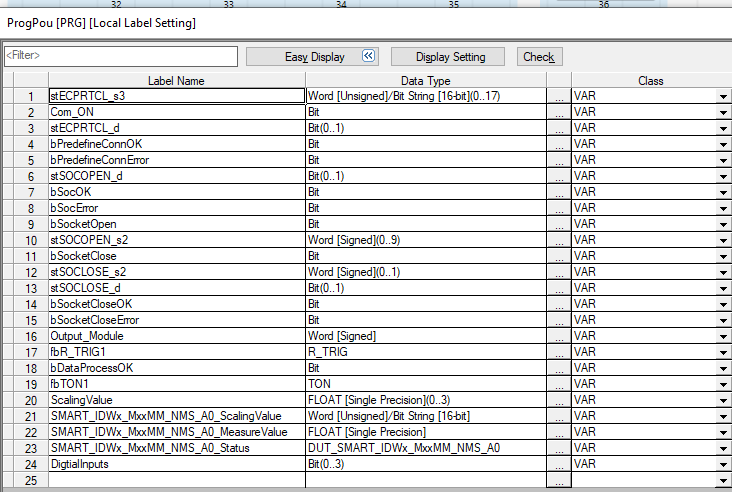Click data type Word [Unsigned]/Bit String [16-bit](0..17)
The height and width of the screenshot is (492, 732).
[x=426, y=96]
